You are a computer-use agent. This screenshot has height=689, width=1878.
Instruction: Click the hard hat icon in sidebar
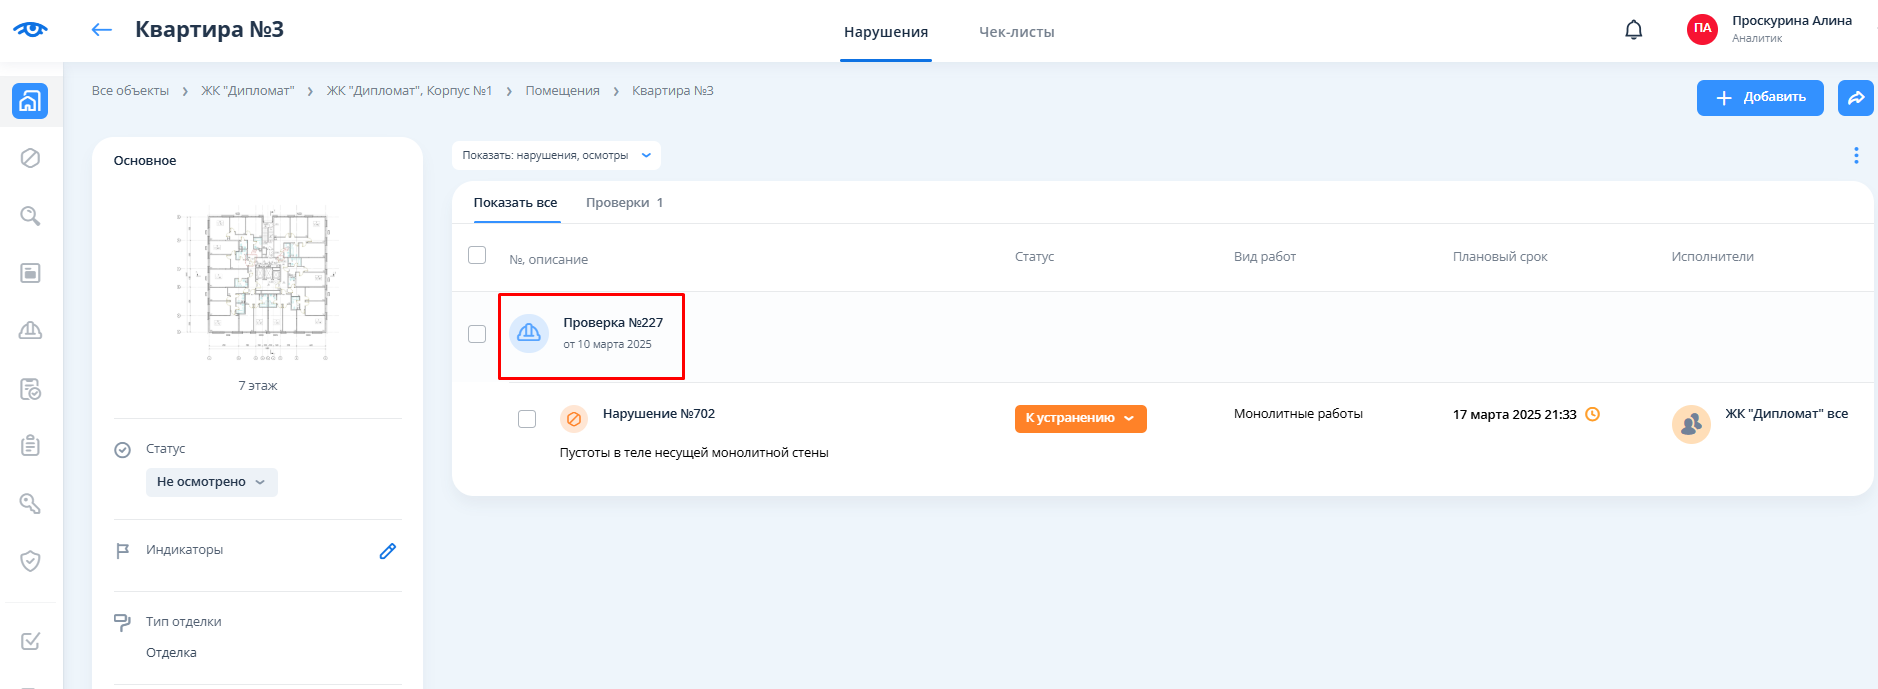(30, 331)
